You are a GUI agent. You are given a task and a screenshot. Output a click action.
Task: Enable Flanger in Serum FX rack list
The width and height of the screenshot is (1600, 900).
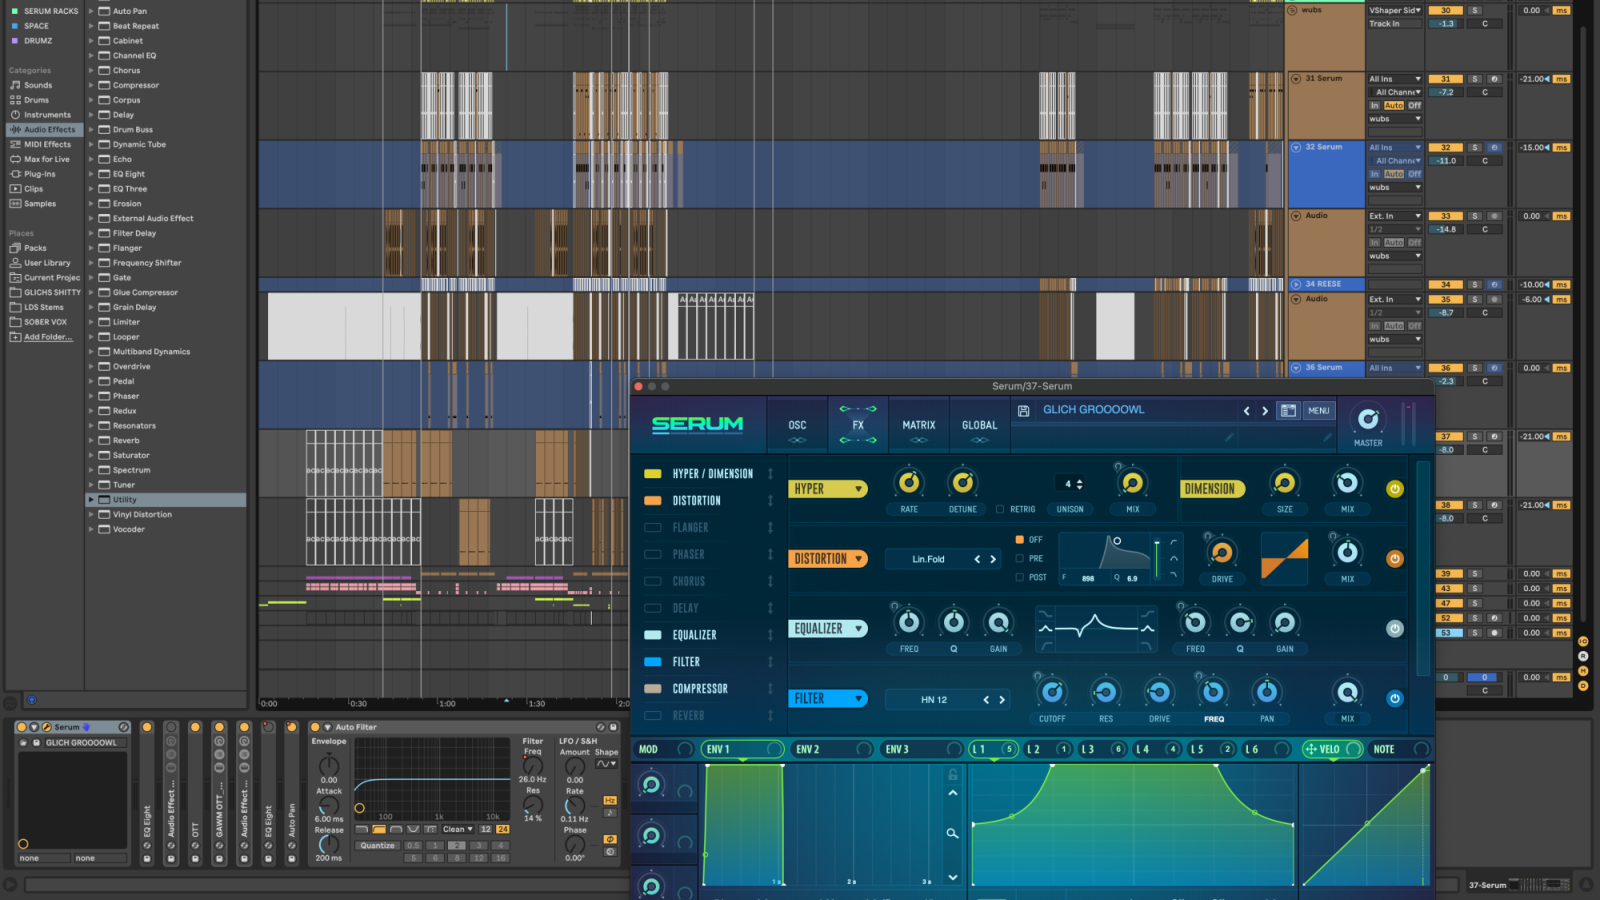pos(653,528)
